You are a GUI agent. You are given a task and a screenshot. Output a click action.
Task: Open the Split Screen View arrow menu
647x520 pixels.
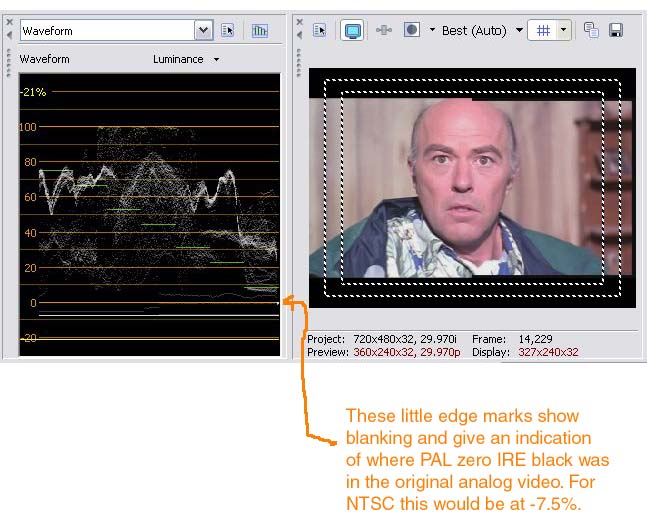click(432, 30)
